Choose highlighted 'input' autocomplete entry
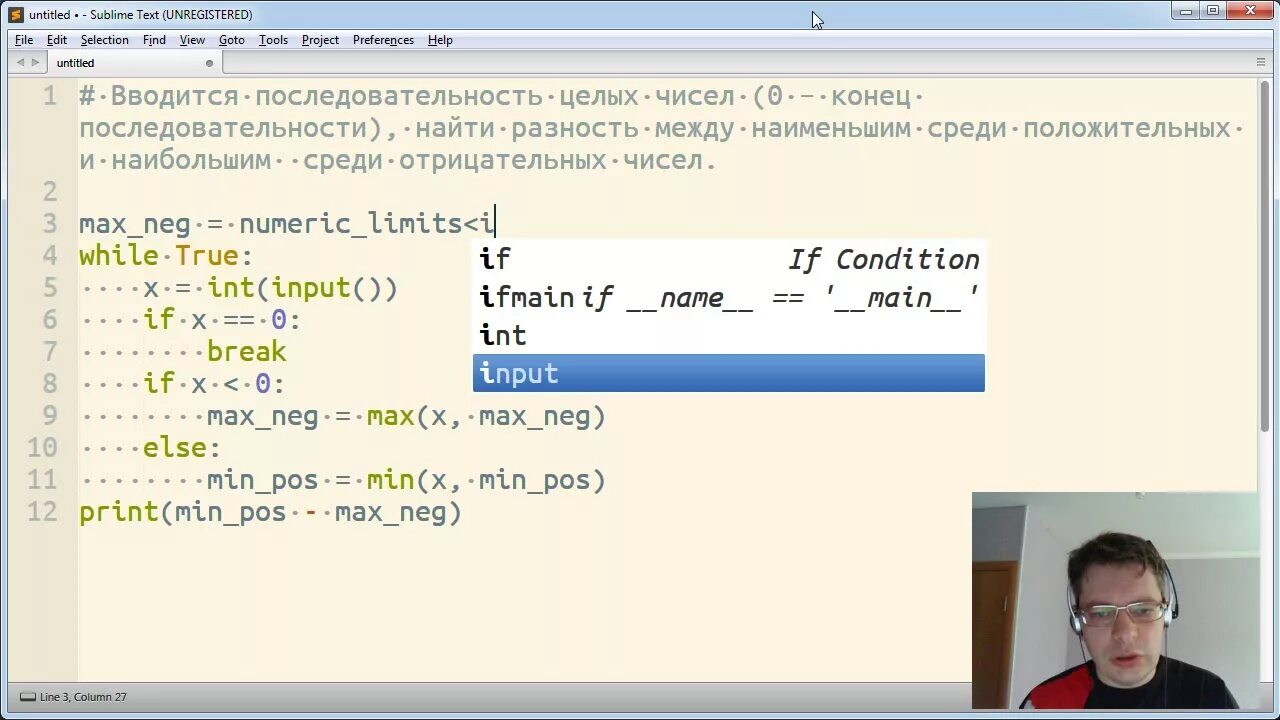1280x720 pixels. (729, 373)
